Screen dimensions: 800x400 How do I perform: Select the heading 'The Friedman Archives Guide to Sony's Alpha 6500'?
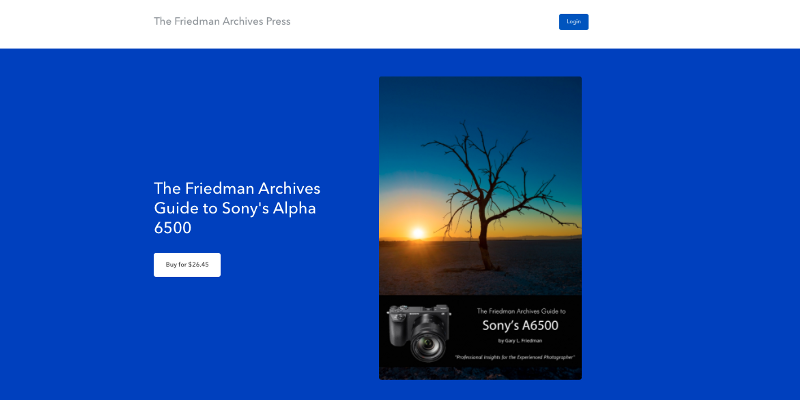[x=237, y=208]
